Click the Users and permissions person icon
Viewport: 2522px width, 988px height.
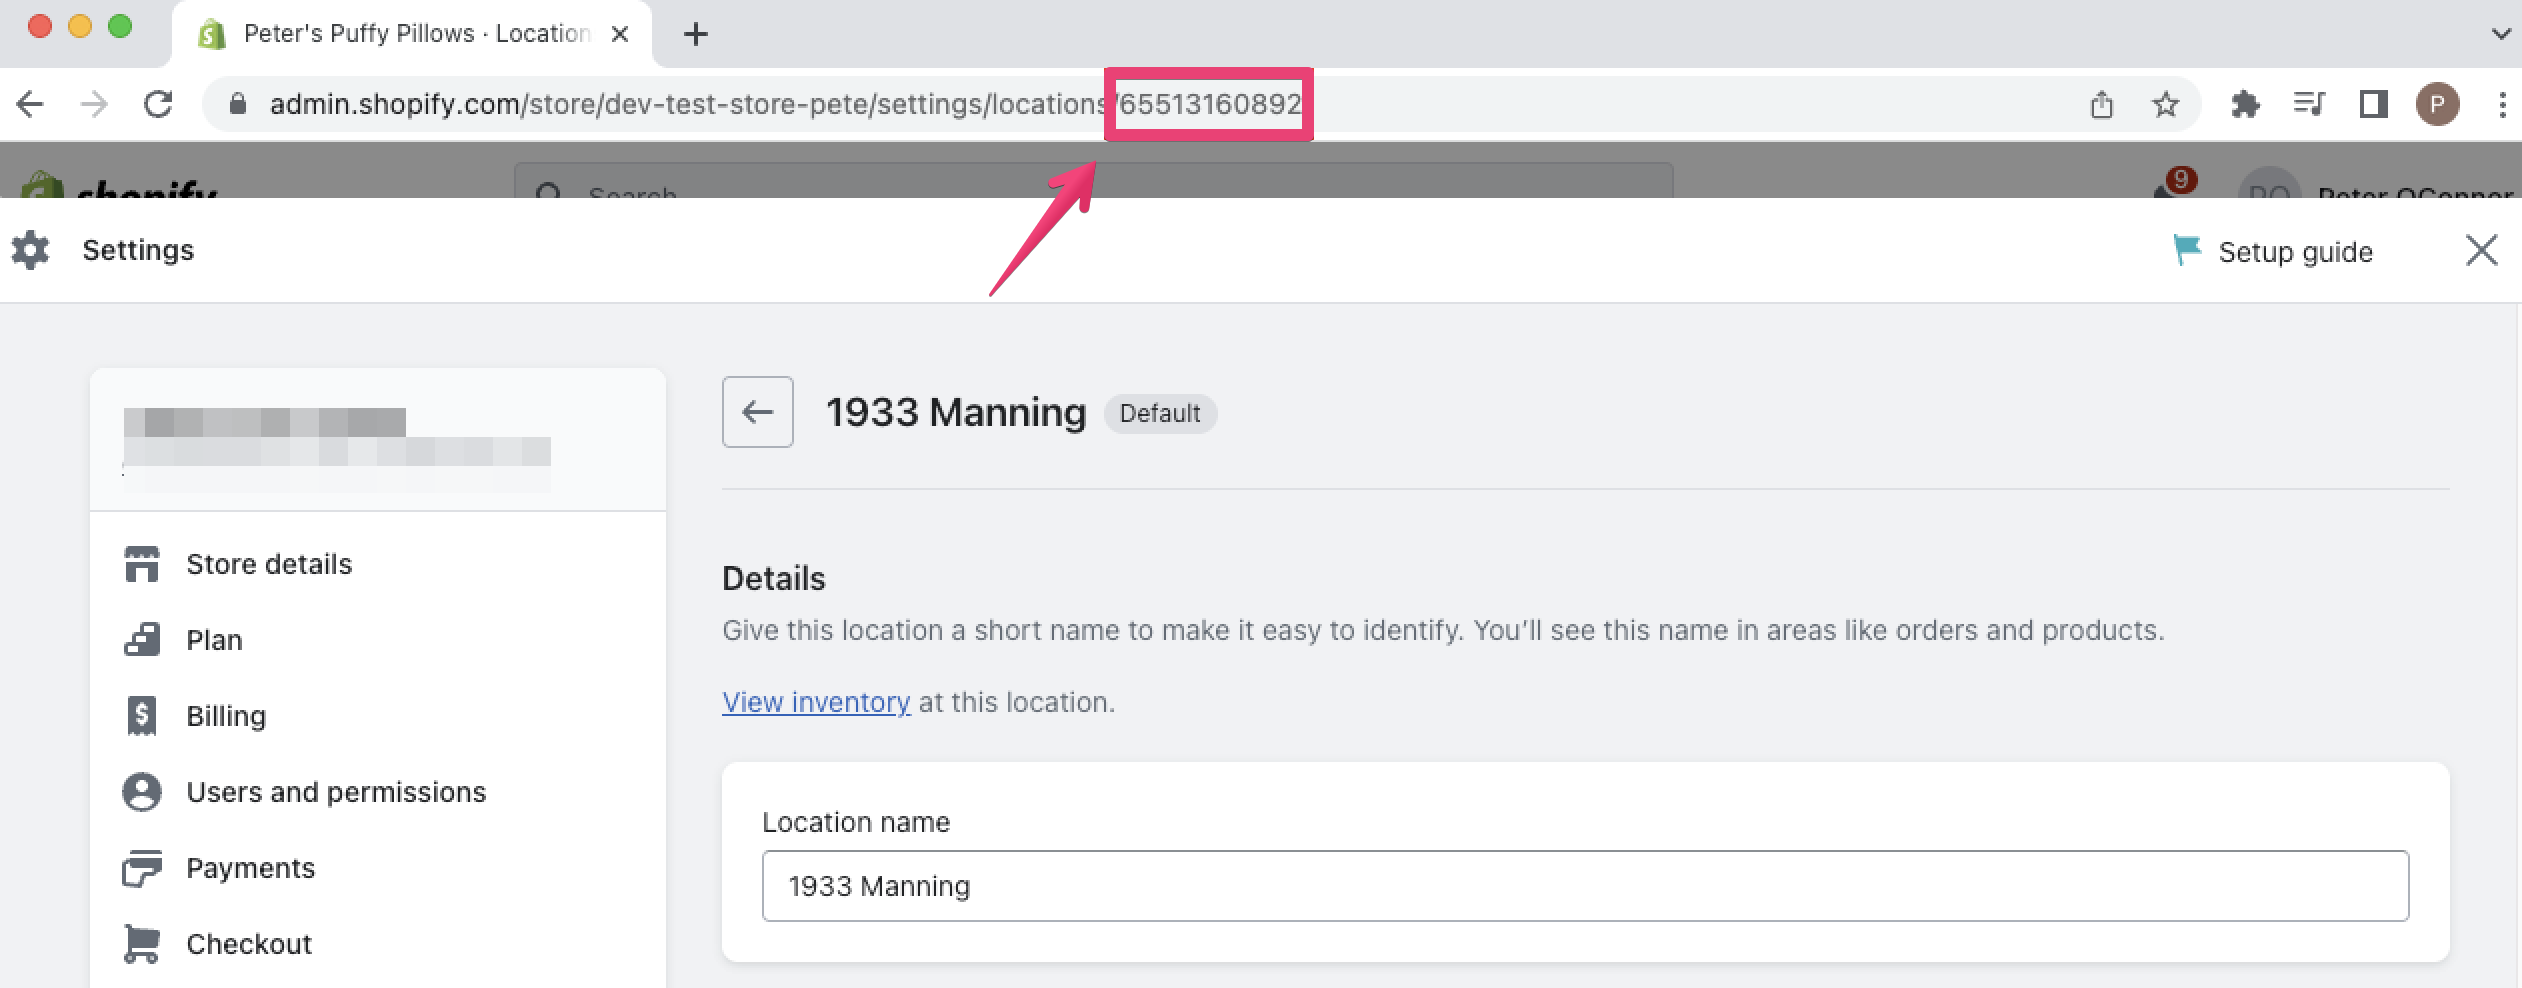(142, 792)
